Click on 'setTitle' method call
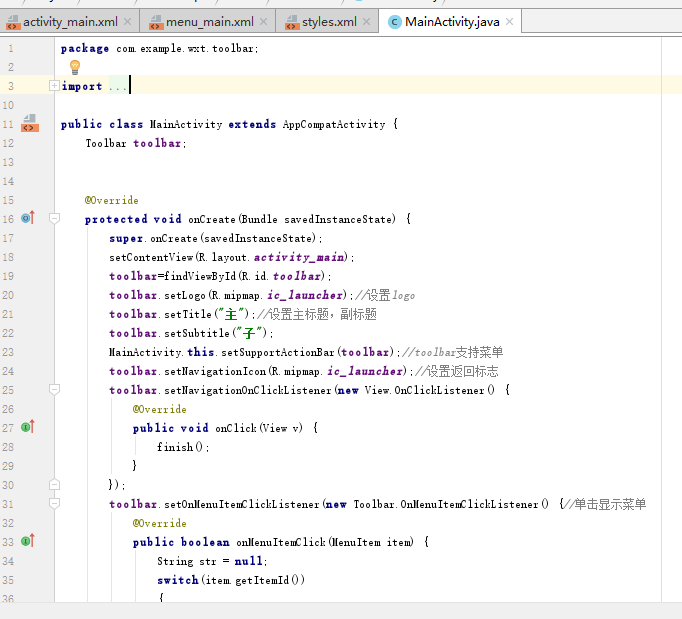Viewport: 682px width, 619px height. [188, 314]
